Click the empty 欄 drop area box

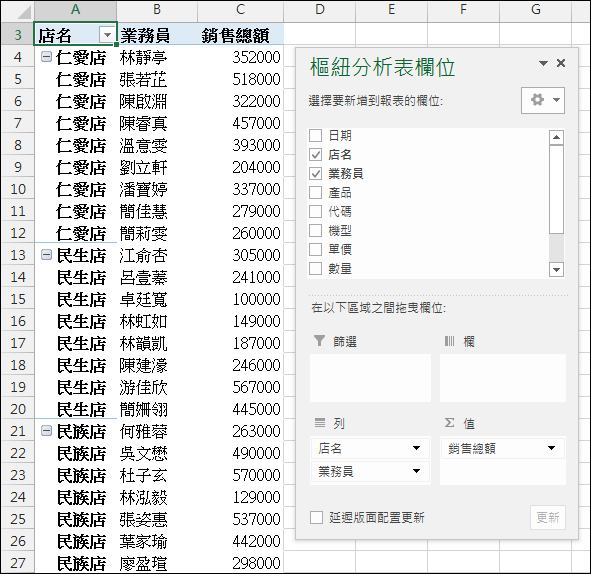(503, 378)
